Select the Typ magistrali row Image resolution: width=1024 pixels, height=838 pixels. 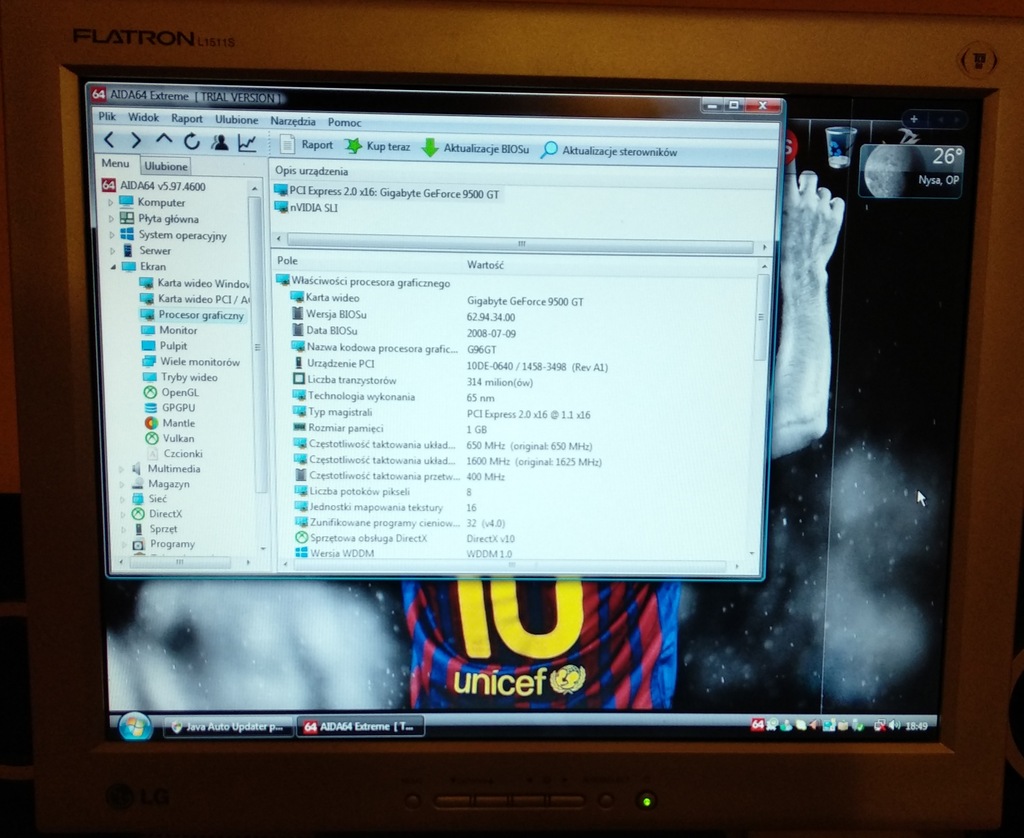click(x=441, y=413)
